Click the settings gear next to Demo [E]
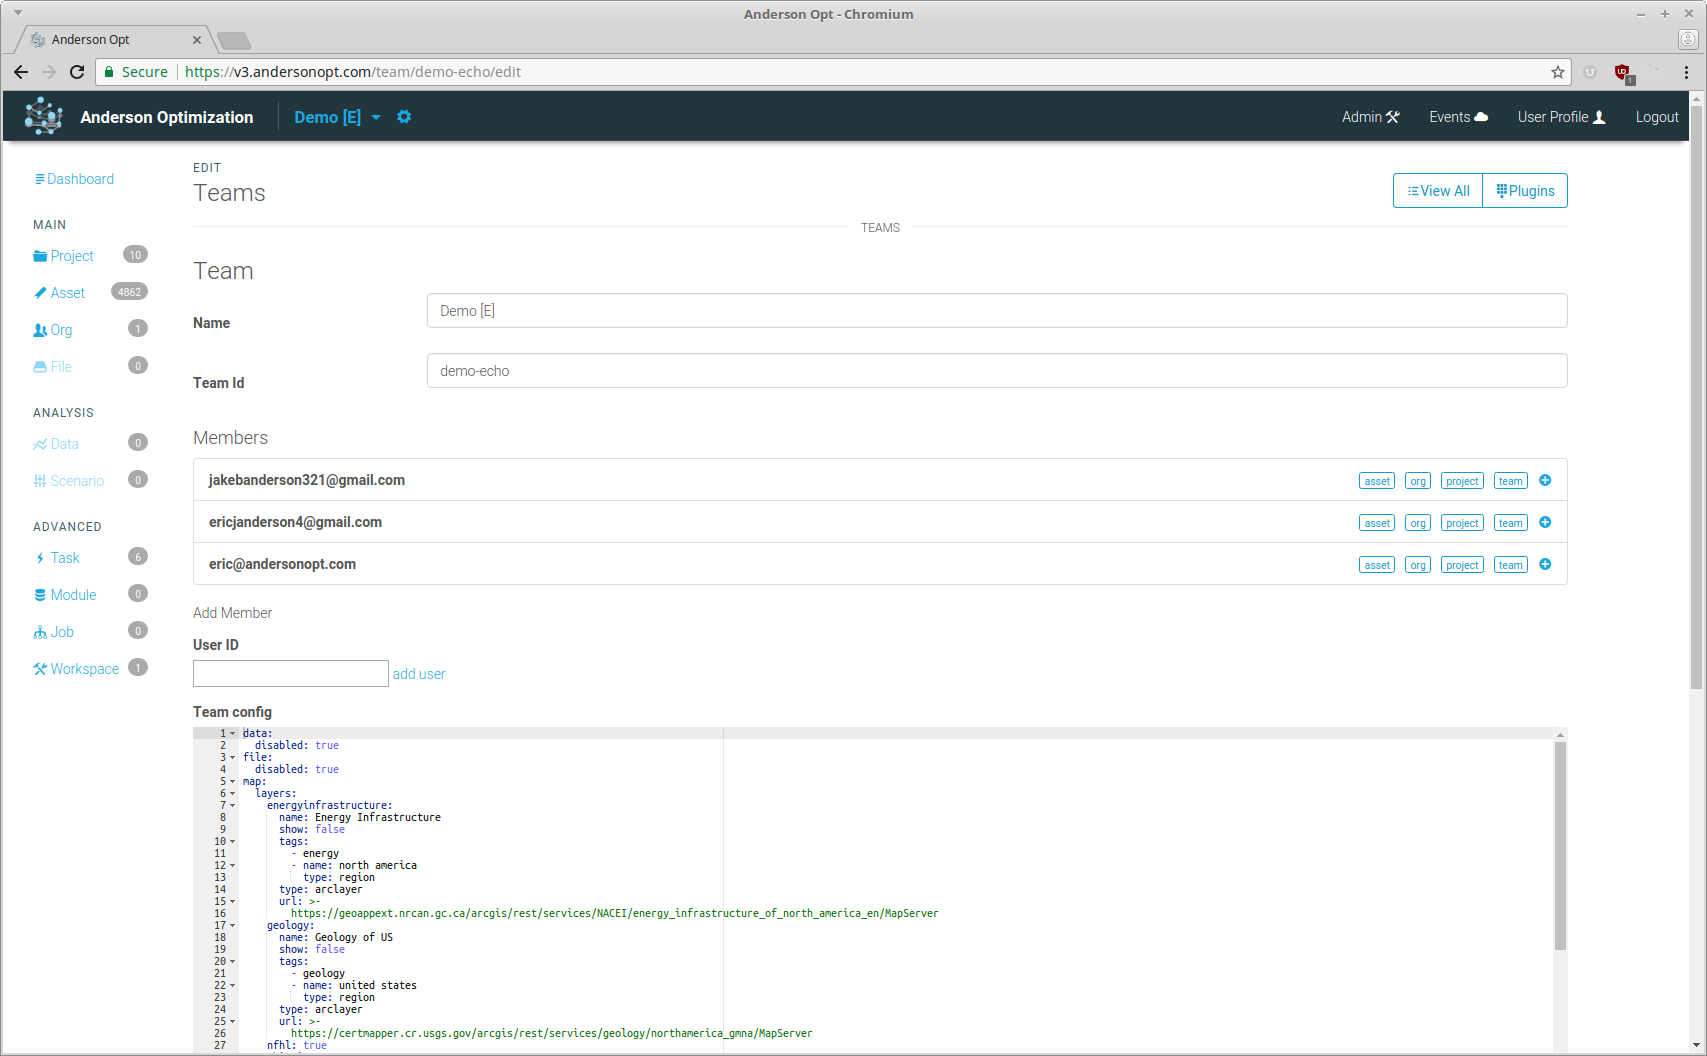The image size is (1707, 1056). click(x=404, y=117)
